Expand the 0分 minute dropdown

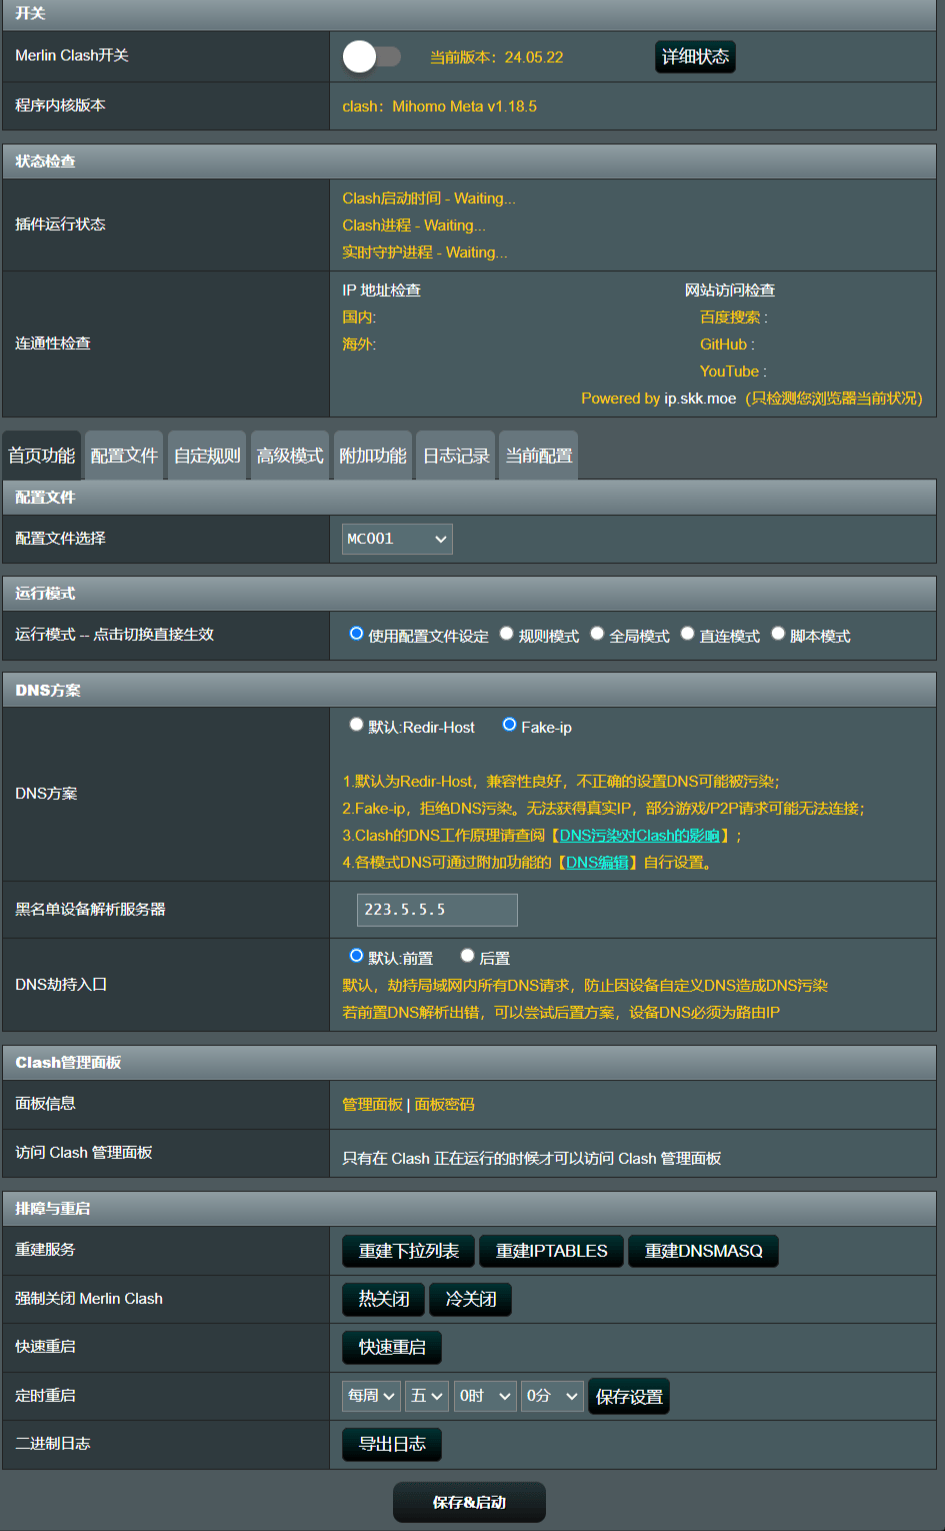pos(552,1396)
